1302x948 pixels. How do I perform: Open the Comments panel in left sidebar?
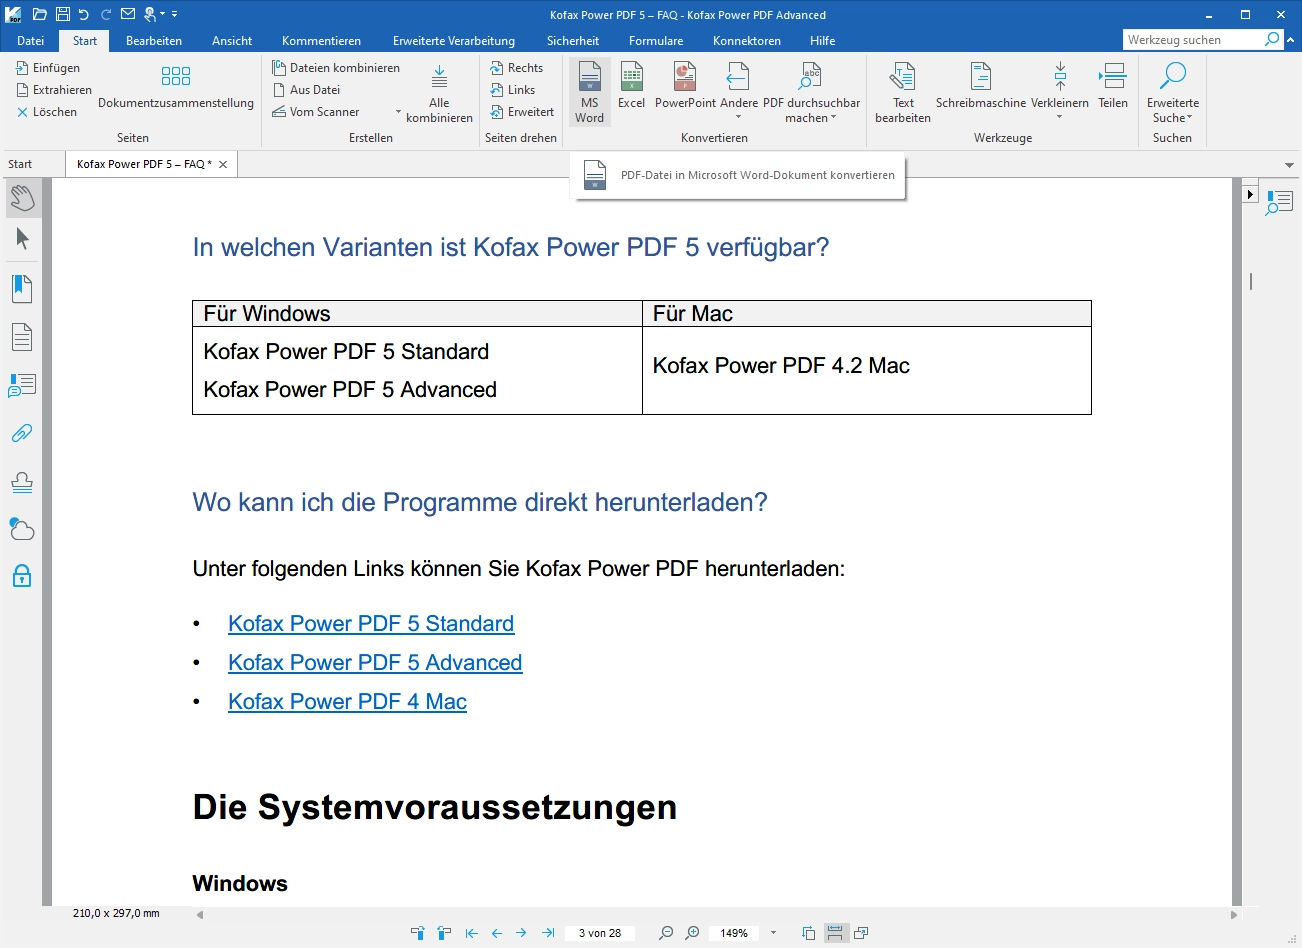click(22, 385)
